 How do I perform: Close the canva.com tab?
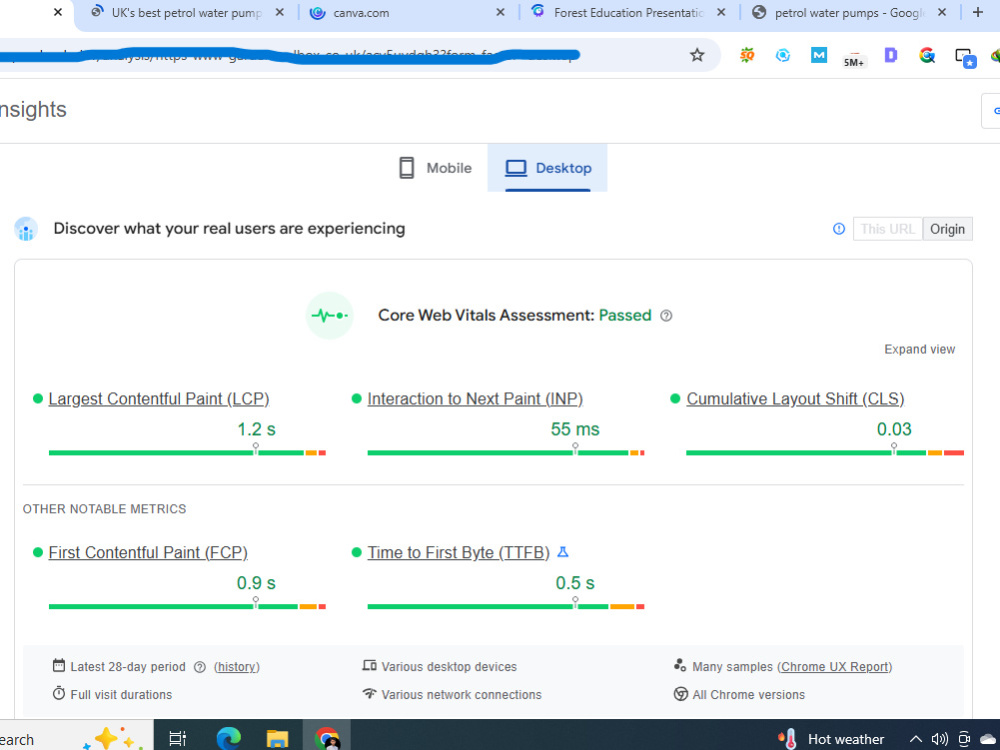click(501, 12)
